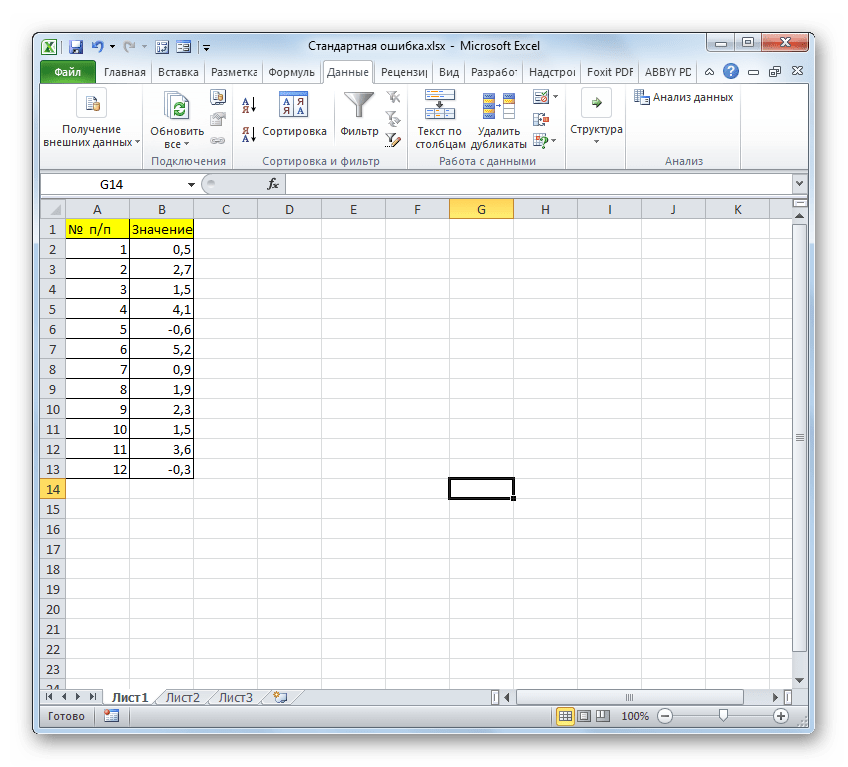Click the Save icon in quick access toolbar
This screenshot has height=767, width=848.
[76, 47]
